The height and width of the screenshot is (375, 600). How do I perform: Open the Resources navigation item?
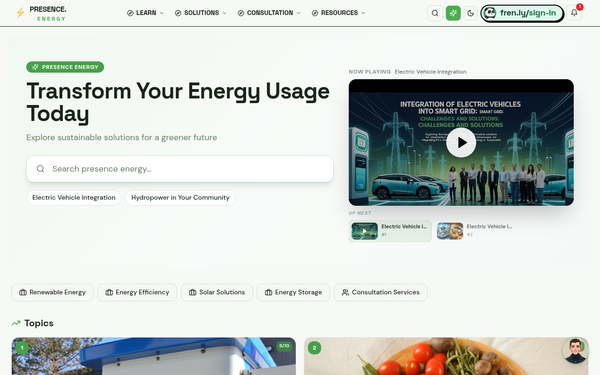339,13
